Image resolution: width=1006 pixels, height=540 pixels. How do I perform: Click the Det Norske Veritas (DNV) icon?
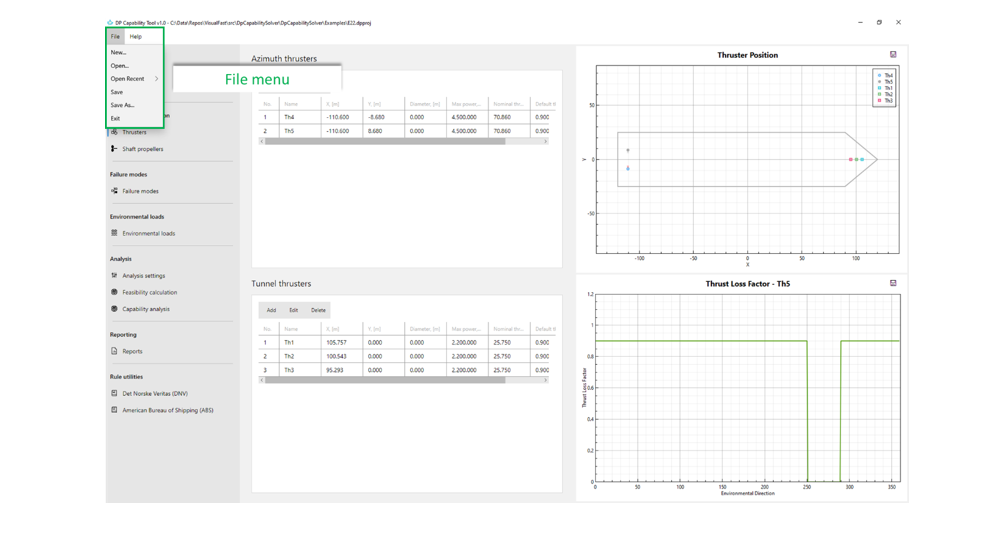click(114, 394)
